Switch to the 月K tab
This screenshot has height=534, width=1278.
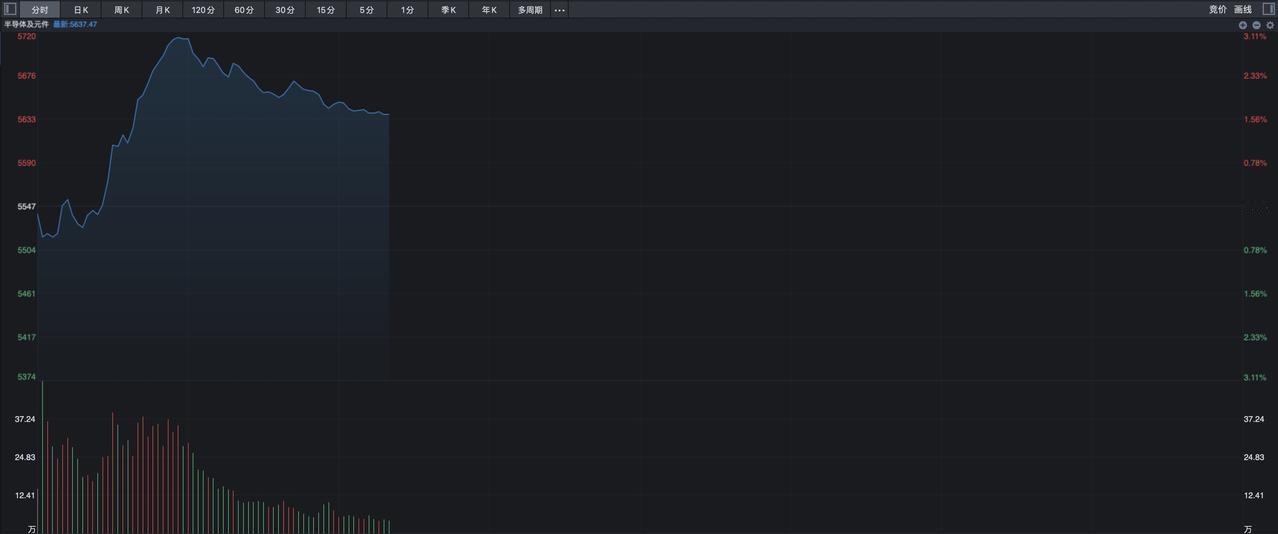[162, 9]
